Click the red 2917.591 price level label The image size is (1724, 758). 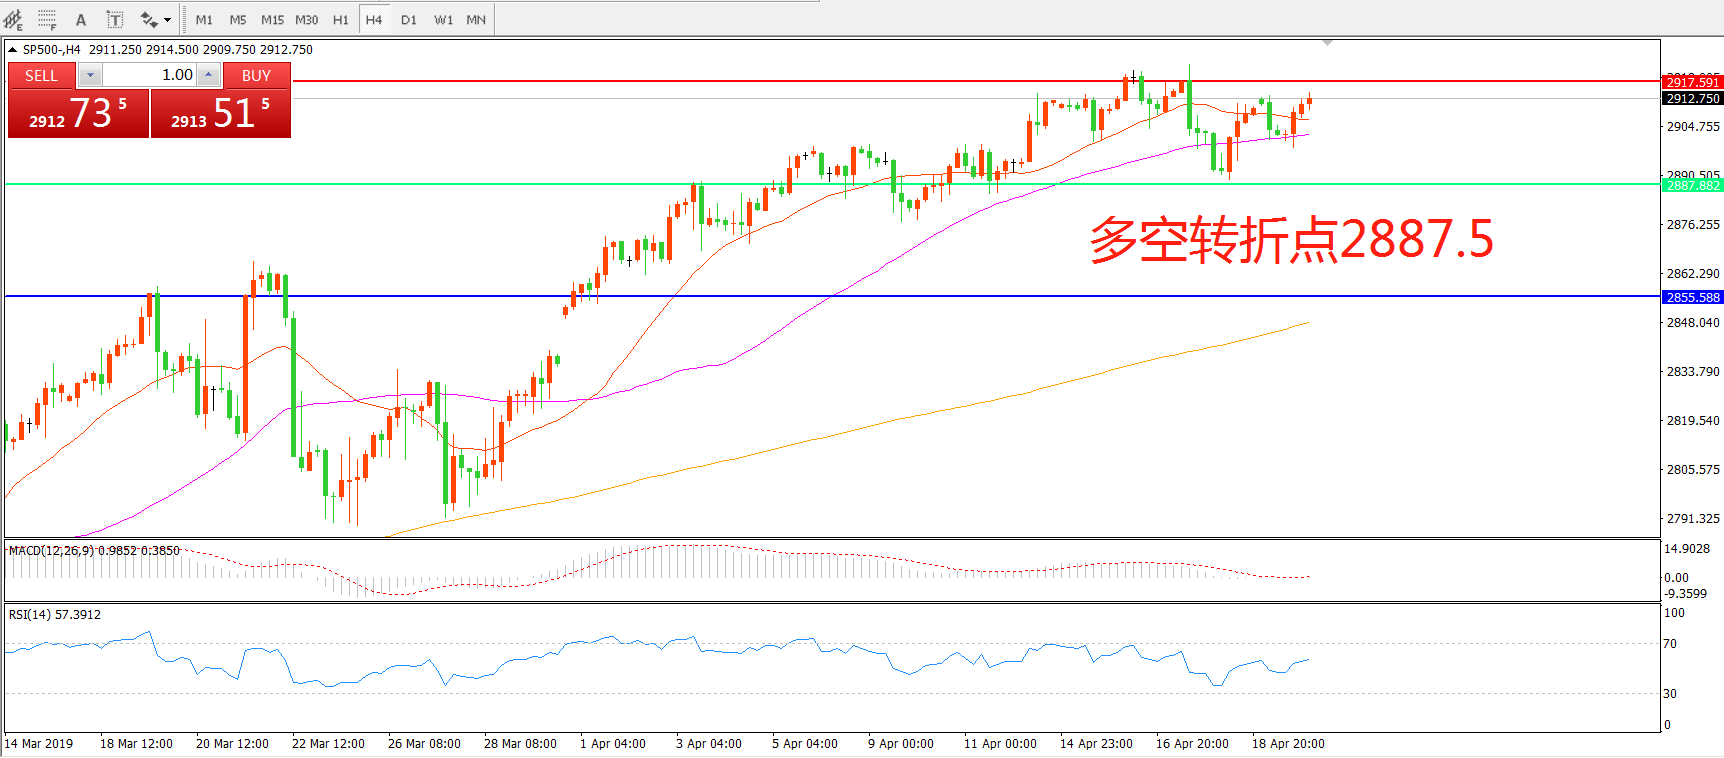1692,82
